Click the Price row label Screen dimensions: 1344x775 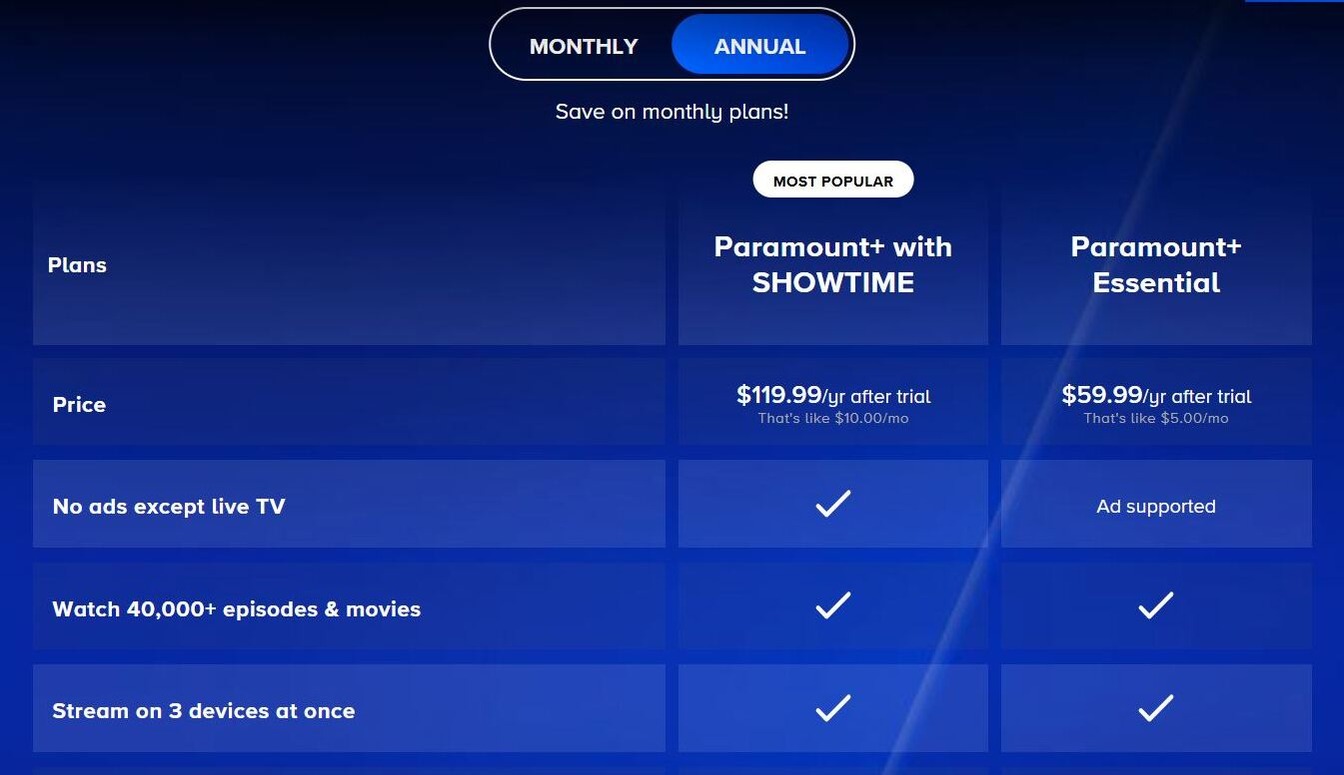pos(79,405)
